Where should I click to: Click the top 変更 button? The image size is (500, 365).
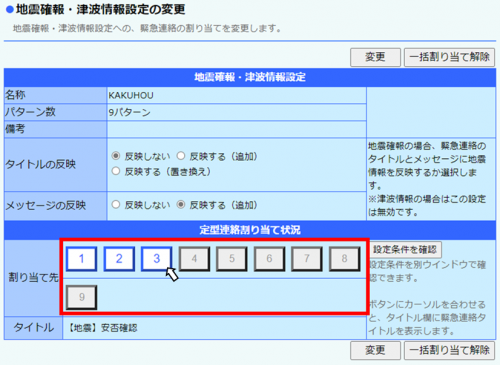[x=375, y=57]
